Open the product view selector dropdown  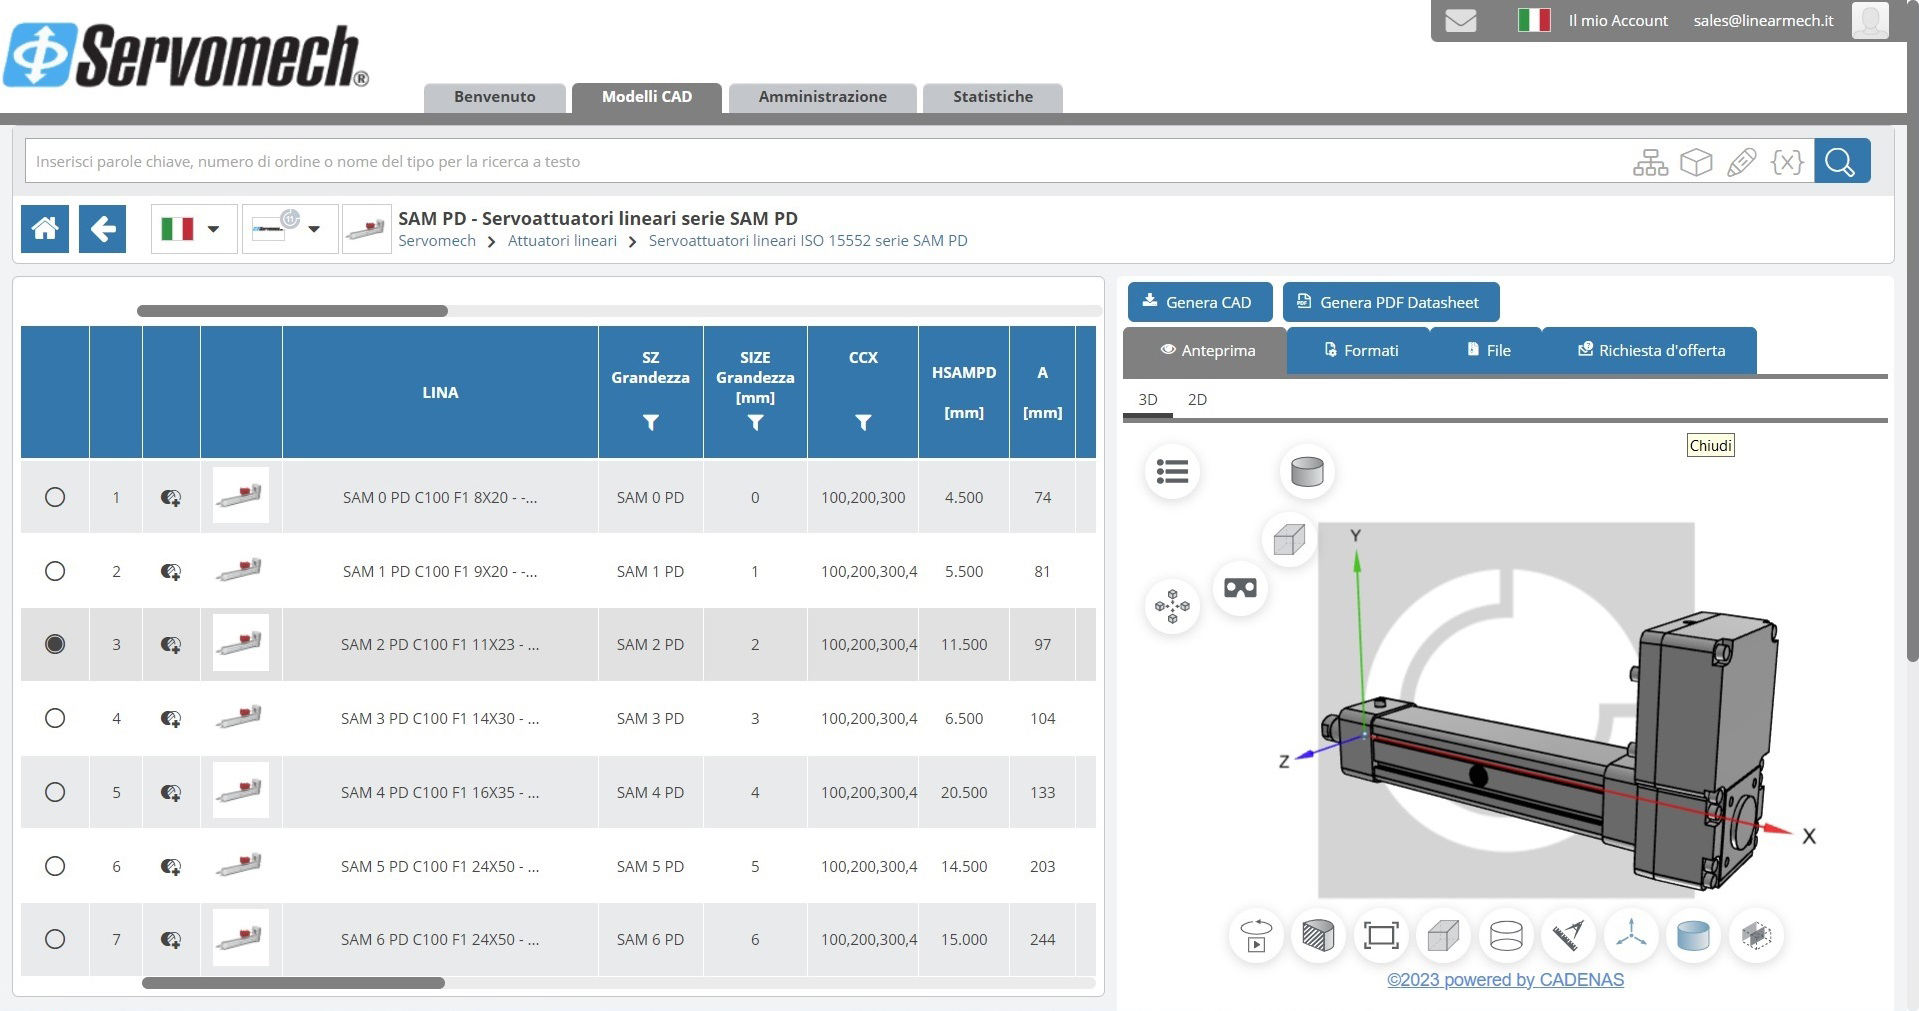(x=290, y=229)
